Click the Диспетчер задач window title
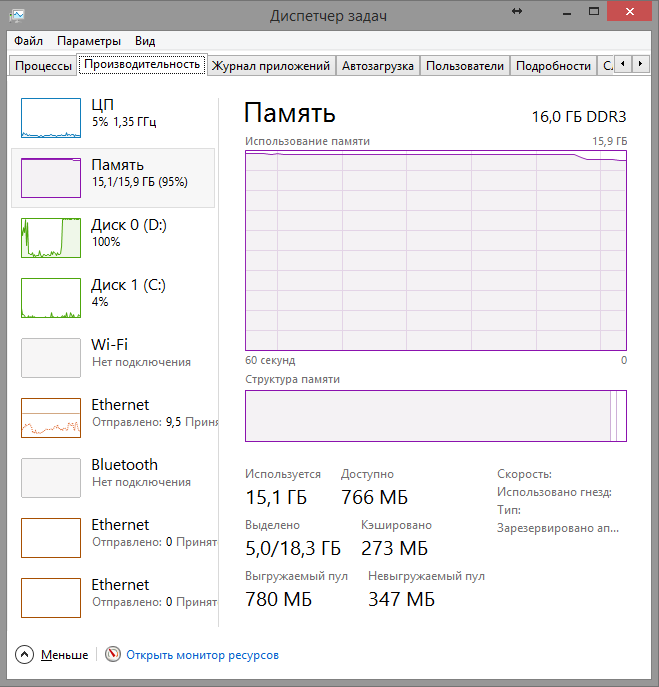 click(328, 16)
